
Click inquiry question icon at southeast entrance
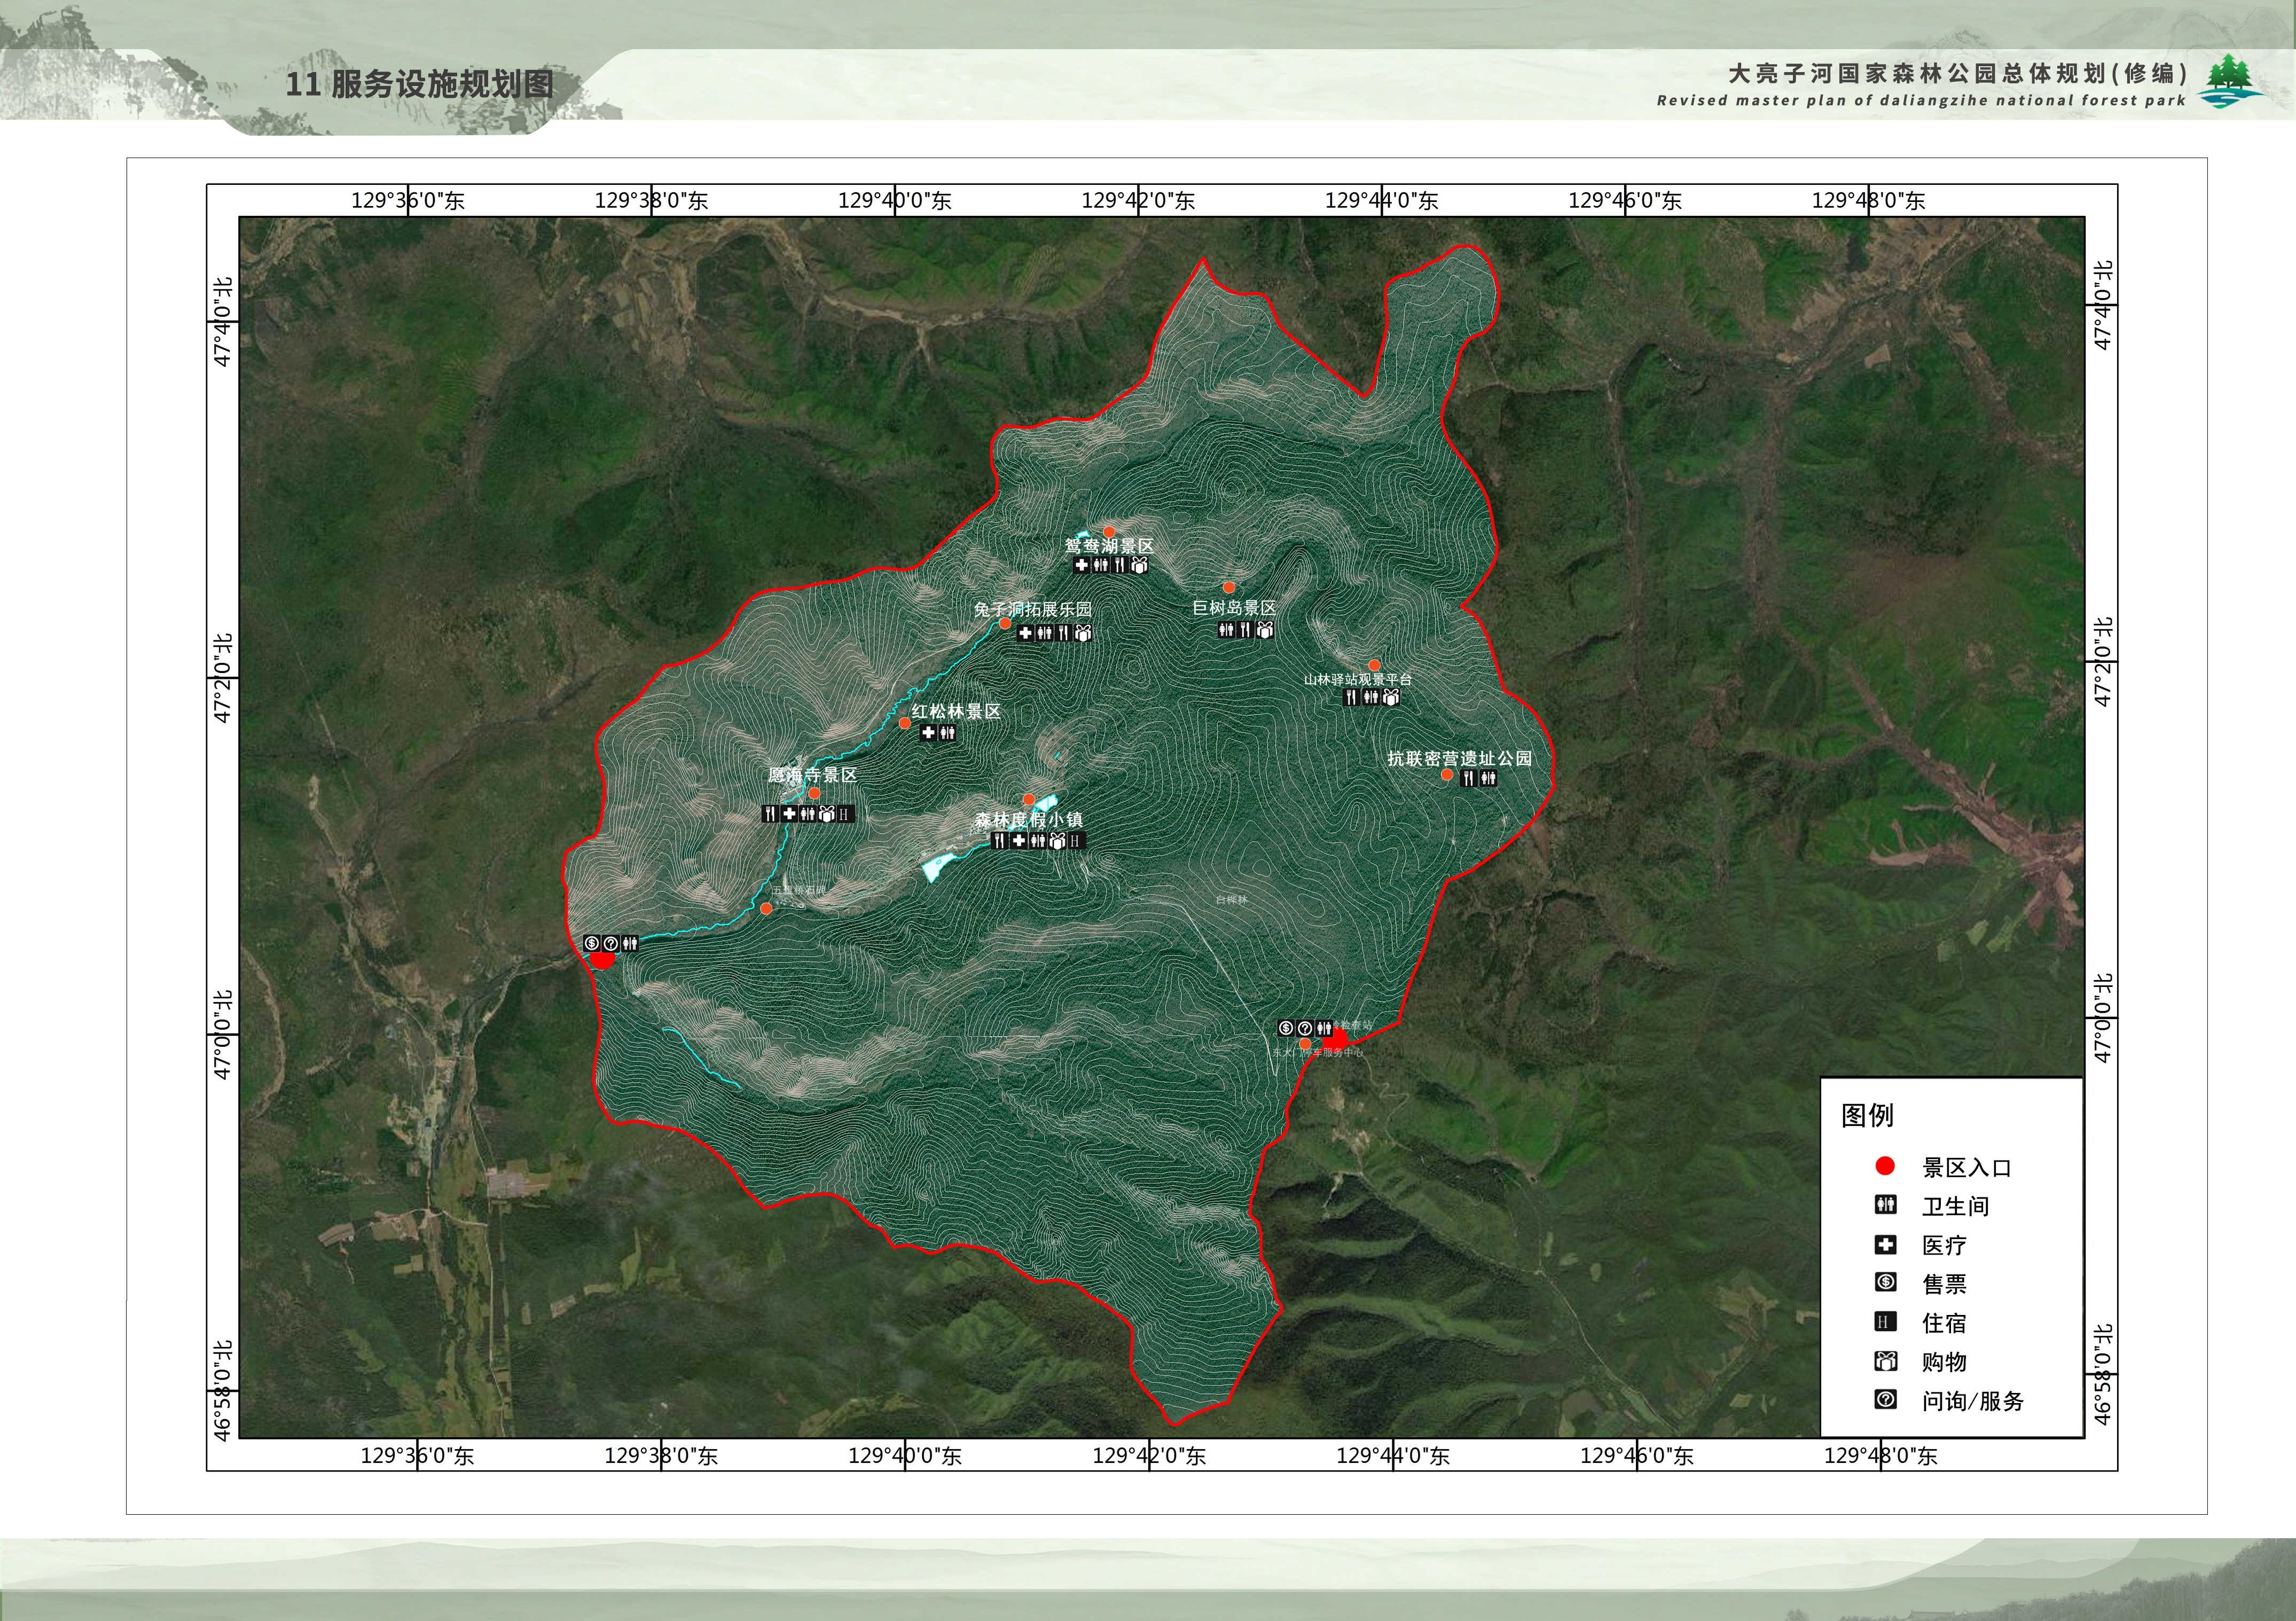[1305, 1028]
